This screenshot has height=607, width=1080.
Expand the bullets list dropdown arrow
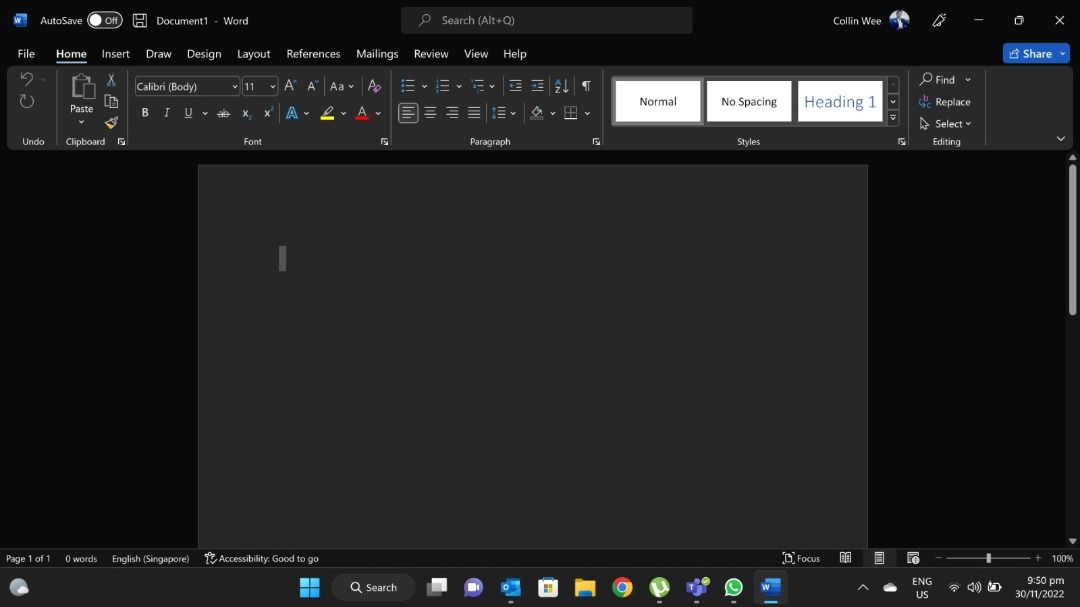point(424,86)
